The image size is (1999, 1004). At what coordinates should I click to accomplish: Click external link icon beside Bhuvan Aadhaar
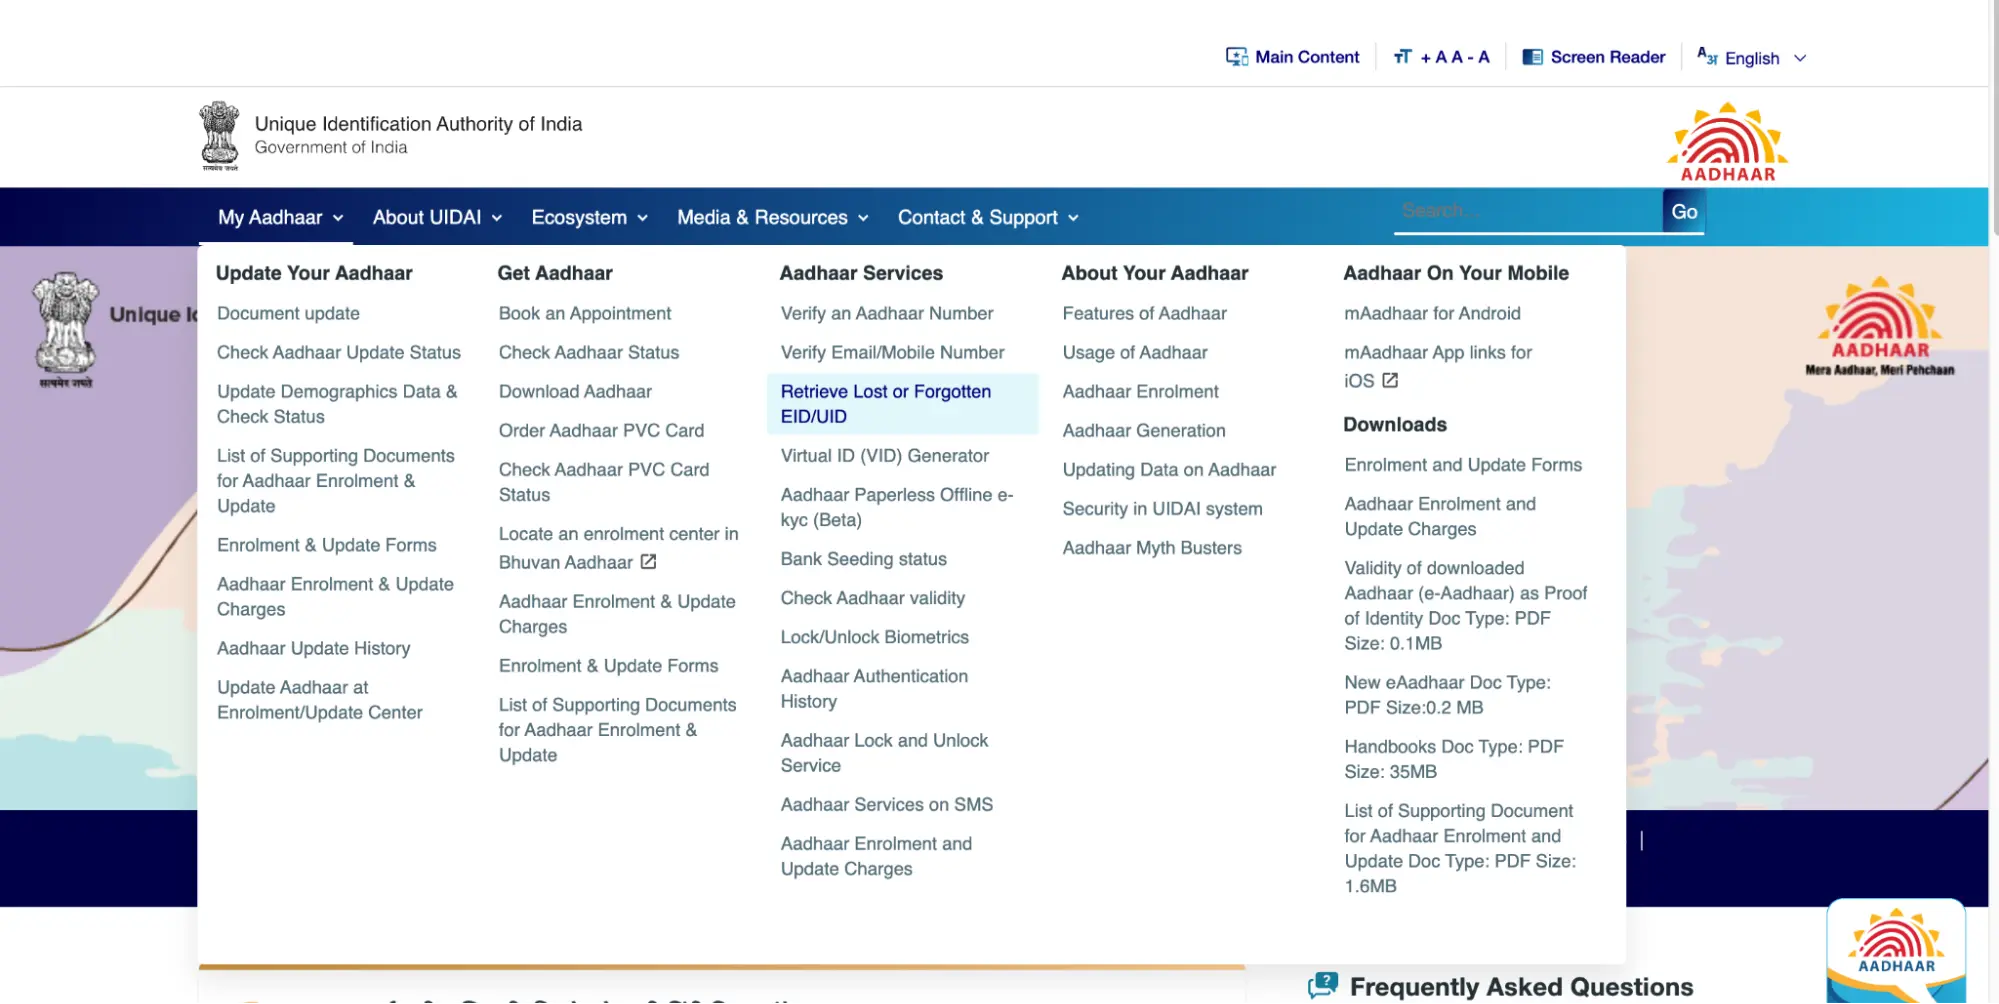point(648,562)
